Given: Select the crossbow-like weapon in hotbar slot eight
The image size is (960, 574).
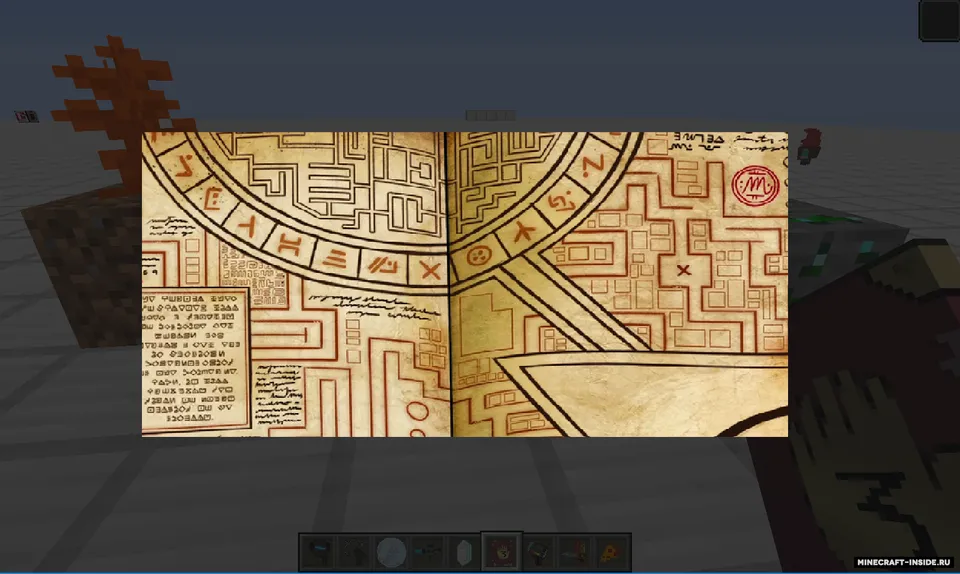Looking at the screenshot, I should [x=575, y=552].
